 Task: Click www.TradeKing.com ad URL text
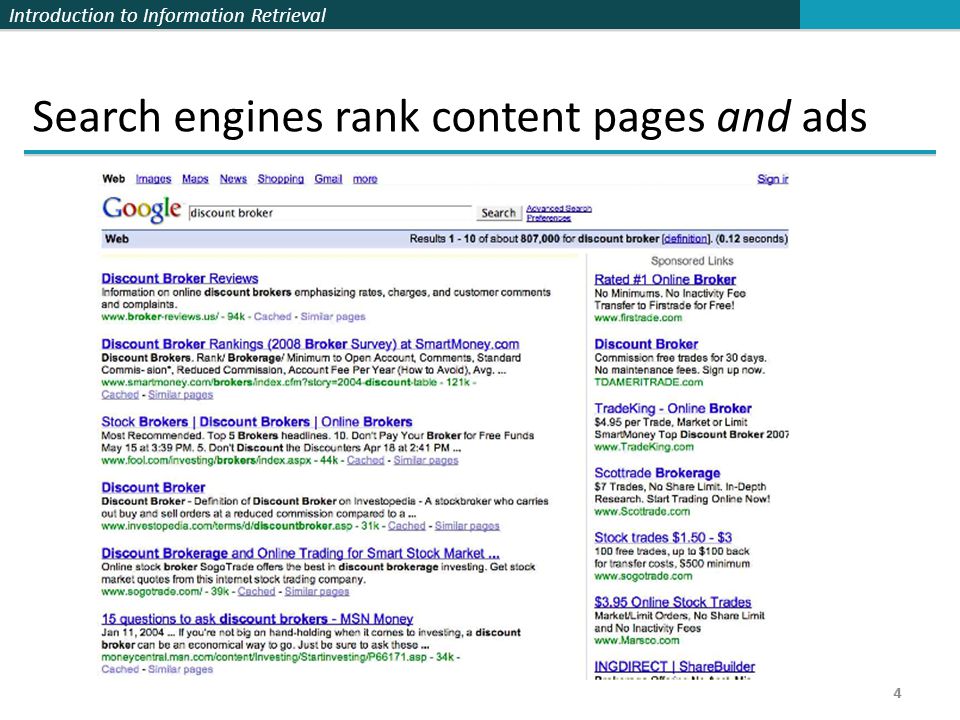click(644, 447)
